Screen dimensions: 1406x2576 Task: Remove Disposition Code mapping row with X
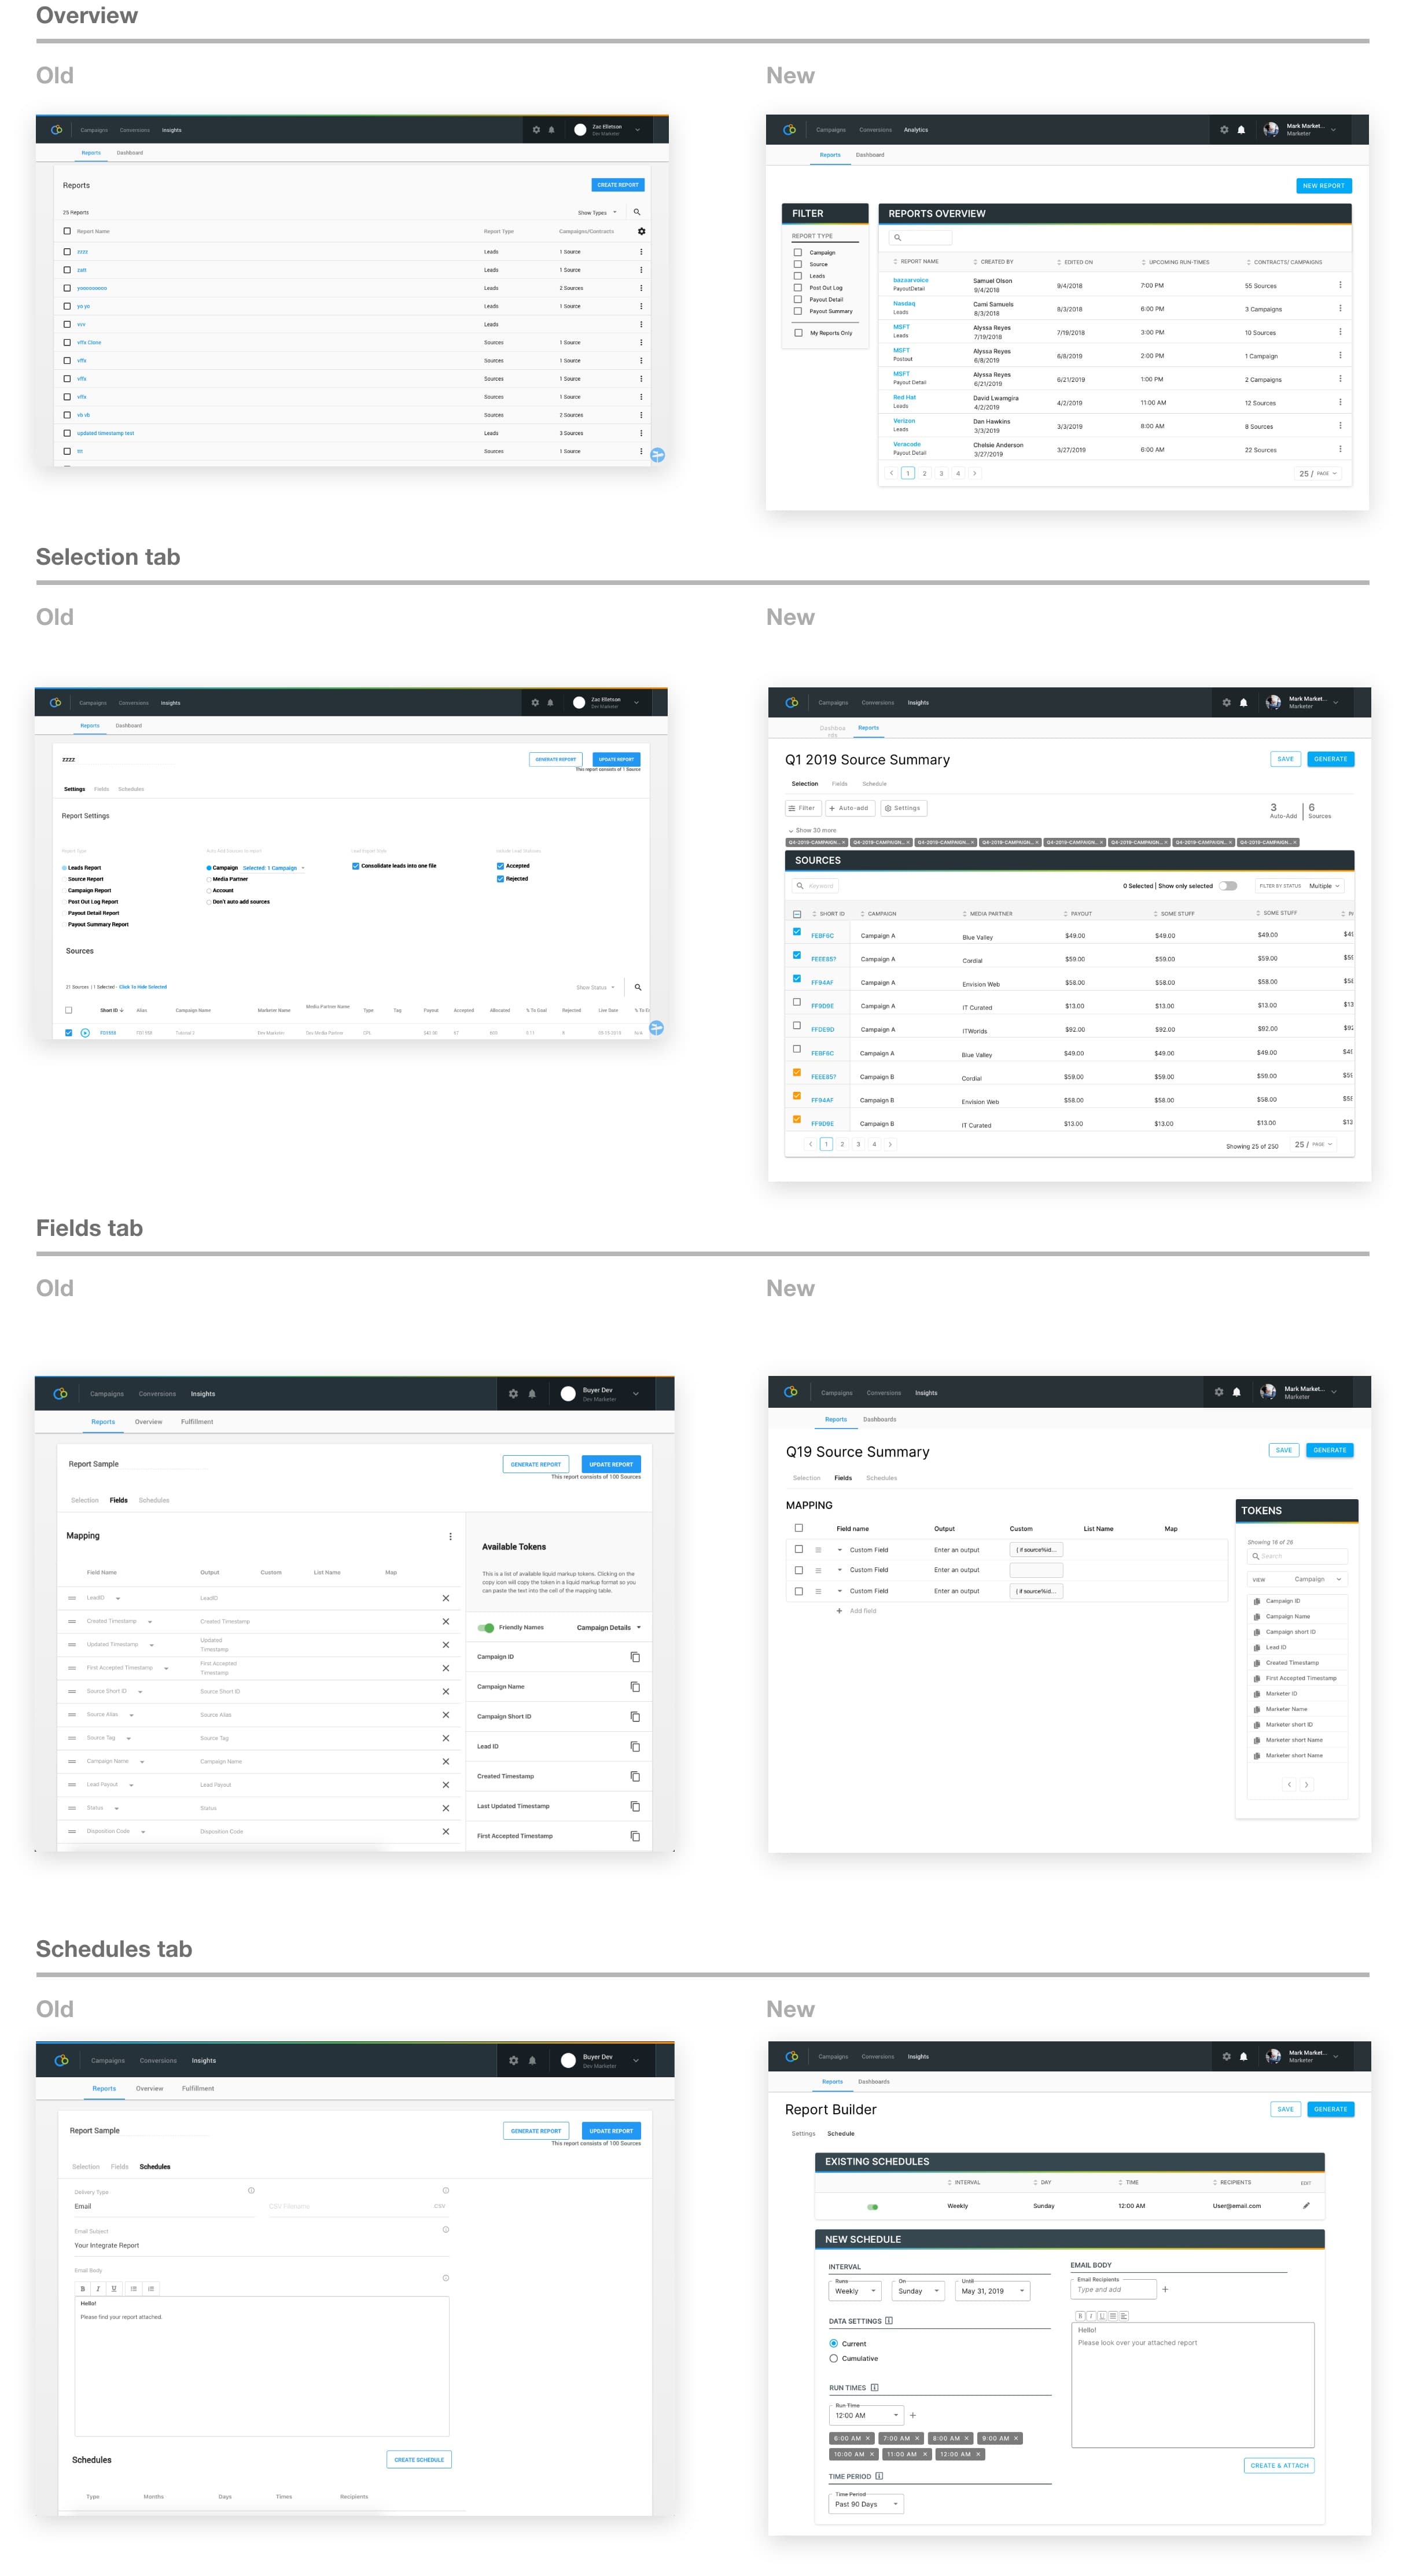tap(446, 1831)
